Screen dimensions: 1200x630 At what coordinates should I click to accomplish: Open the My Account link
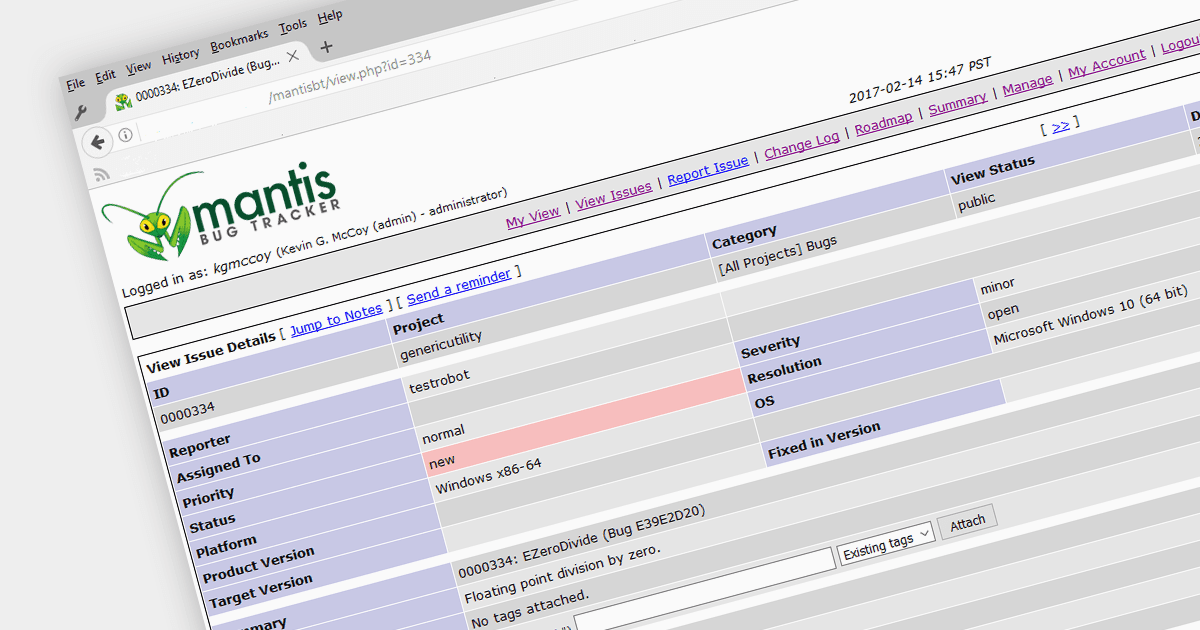click(1107, 64)
